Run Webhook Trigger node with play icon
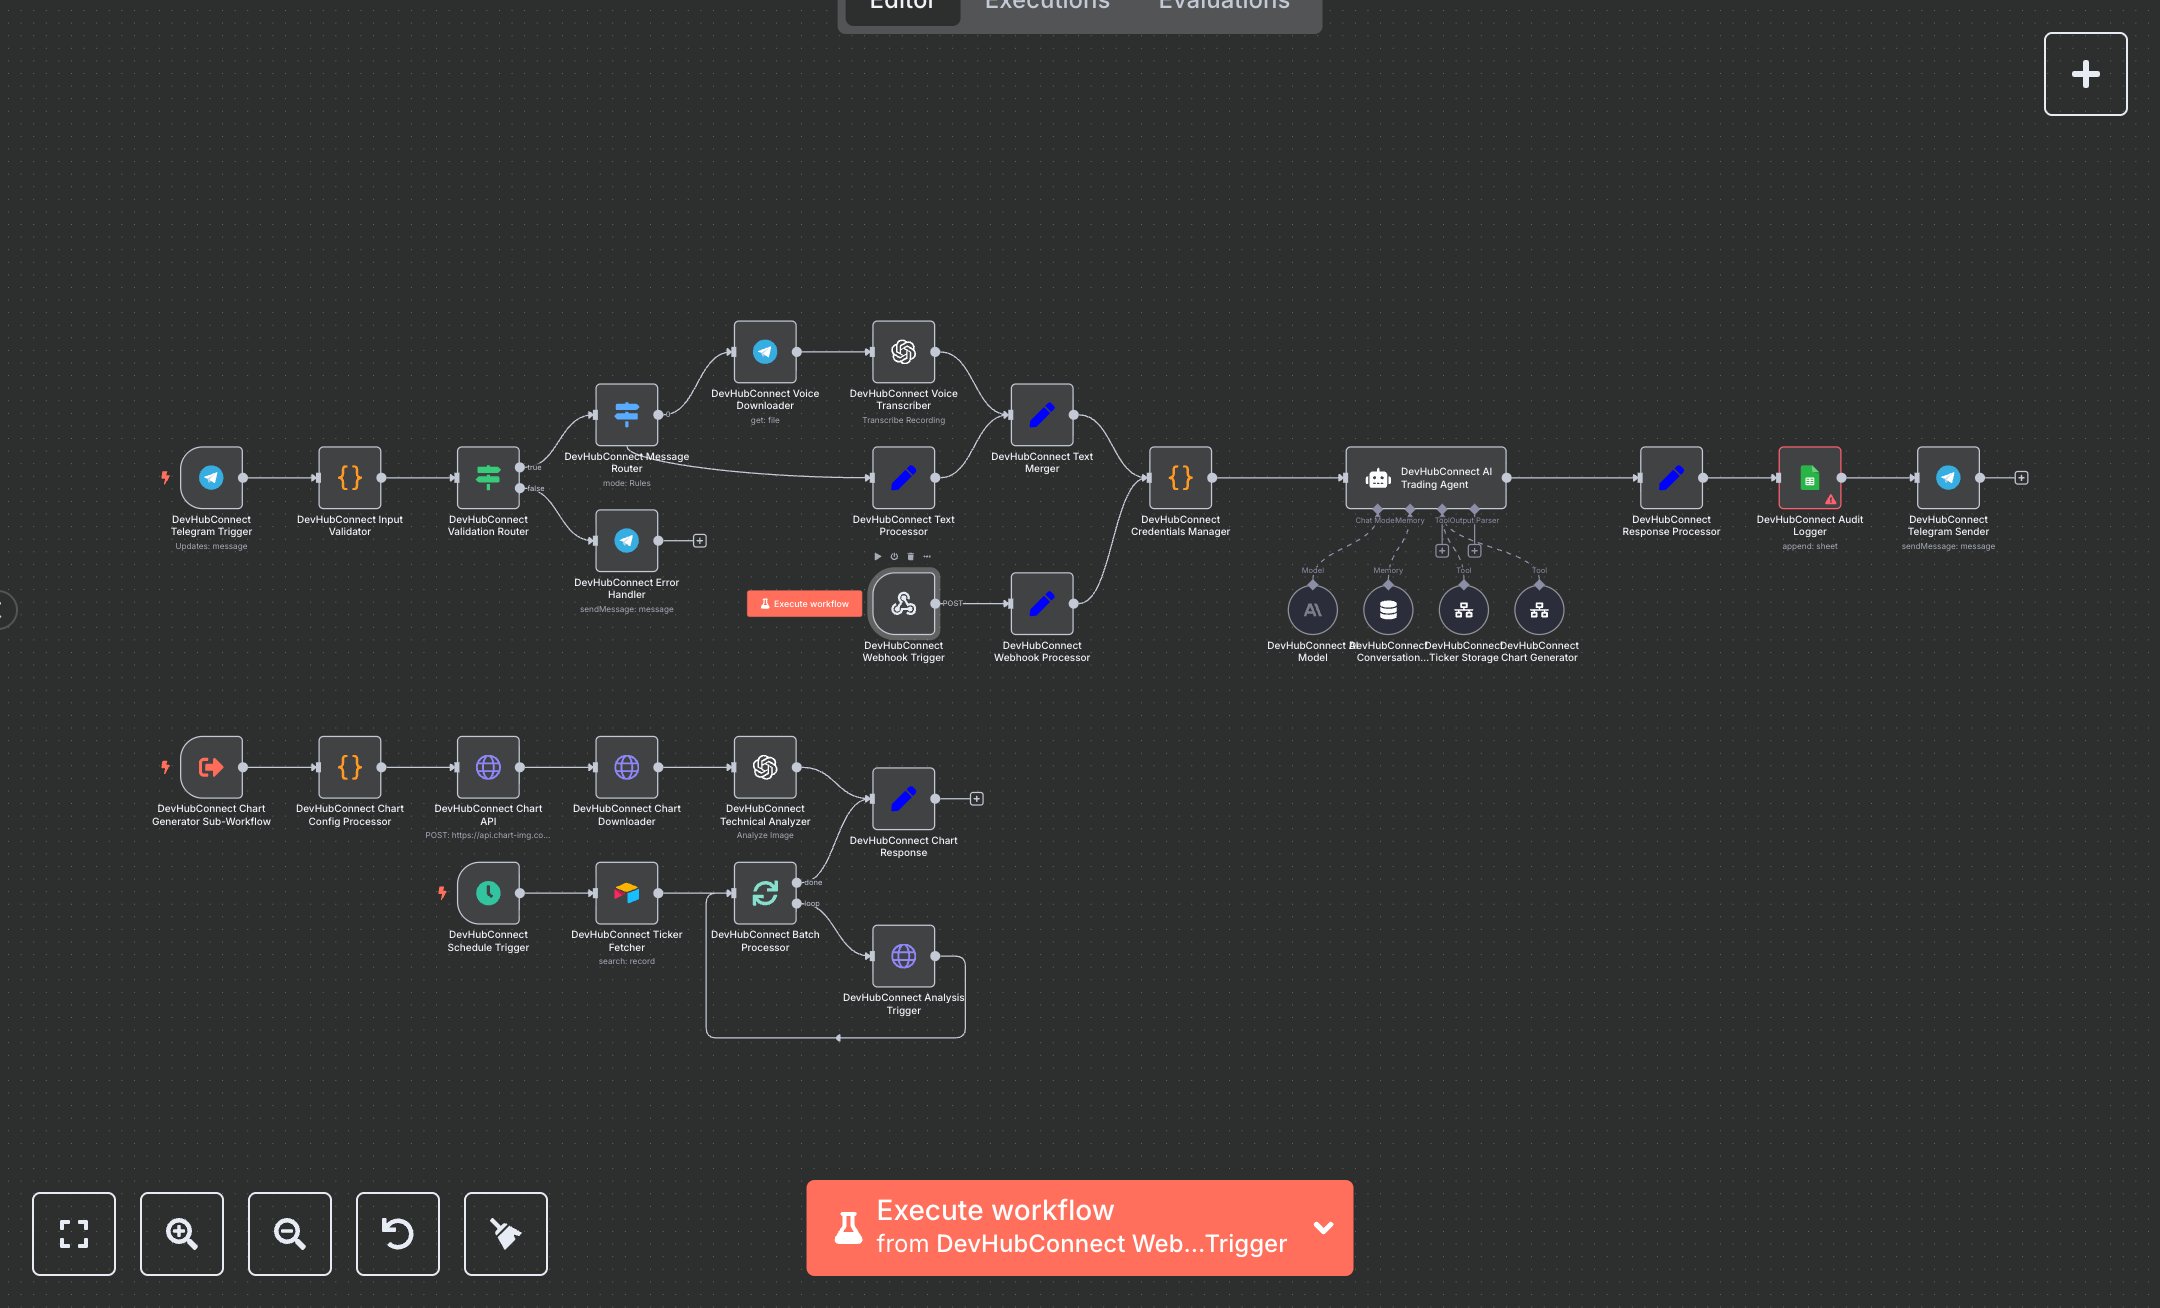Viewport: 2160px width, 1308px height. pos(877,556)
